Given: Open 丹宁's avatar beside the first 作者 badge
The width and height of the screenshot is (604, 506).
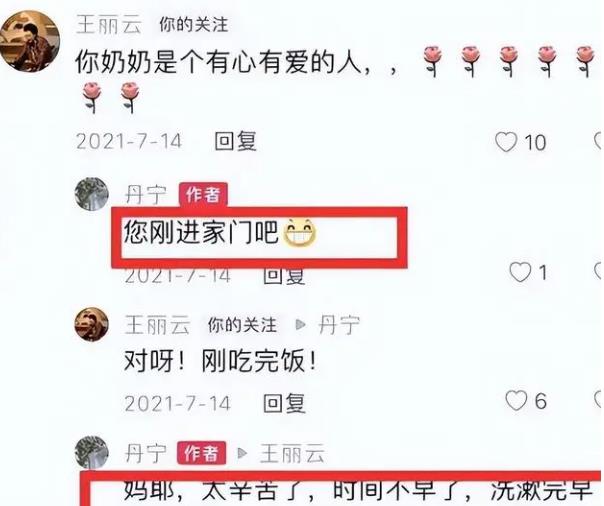Looking at the screenshot, I should (91, 194).
